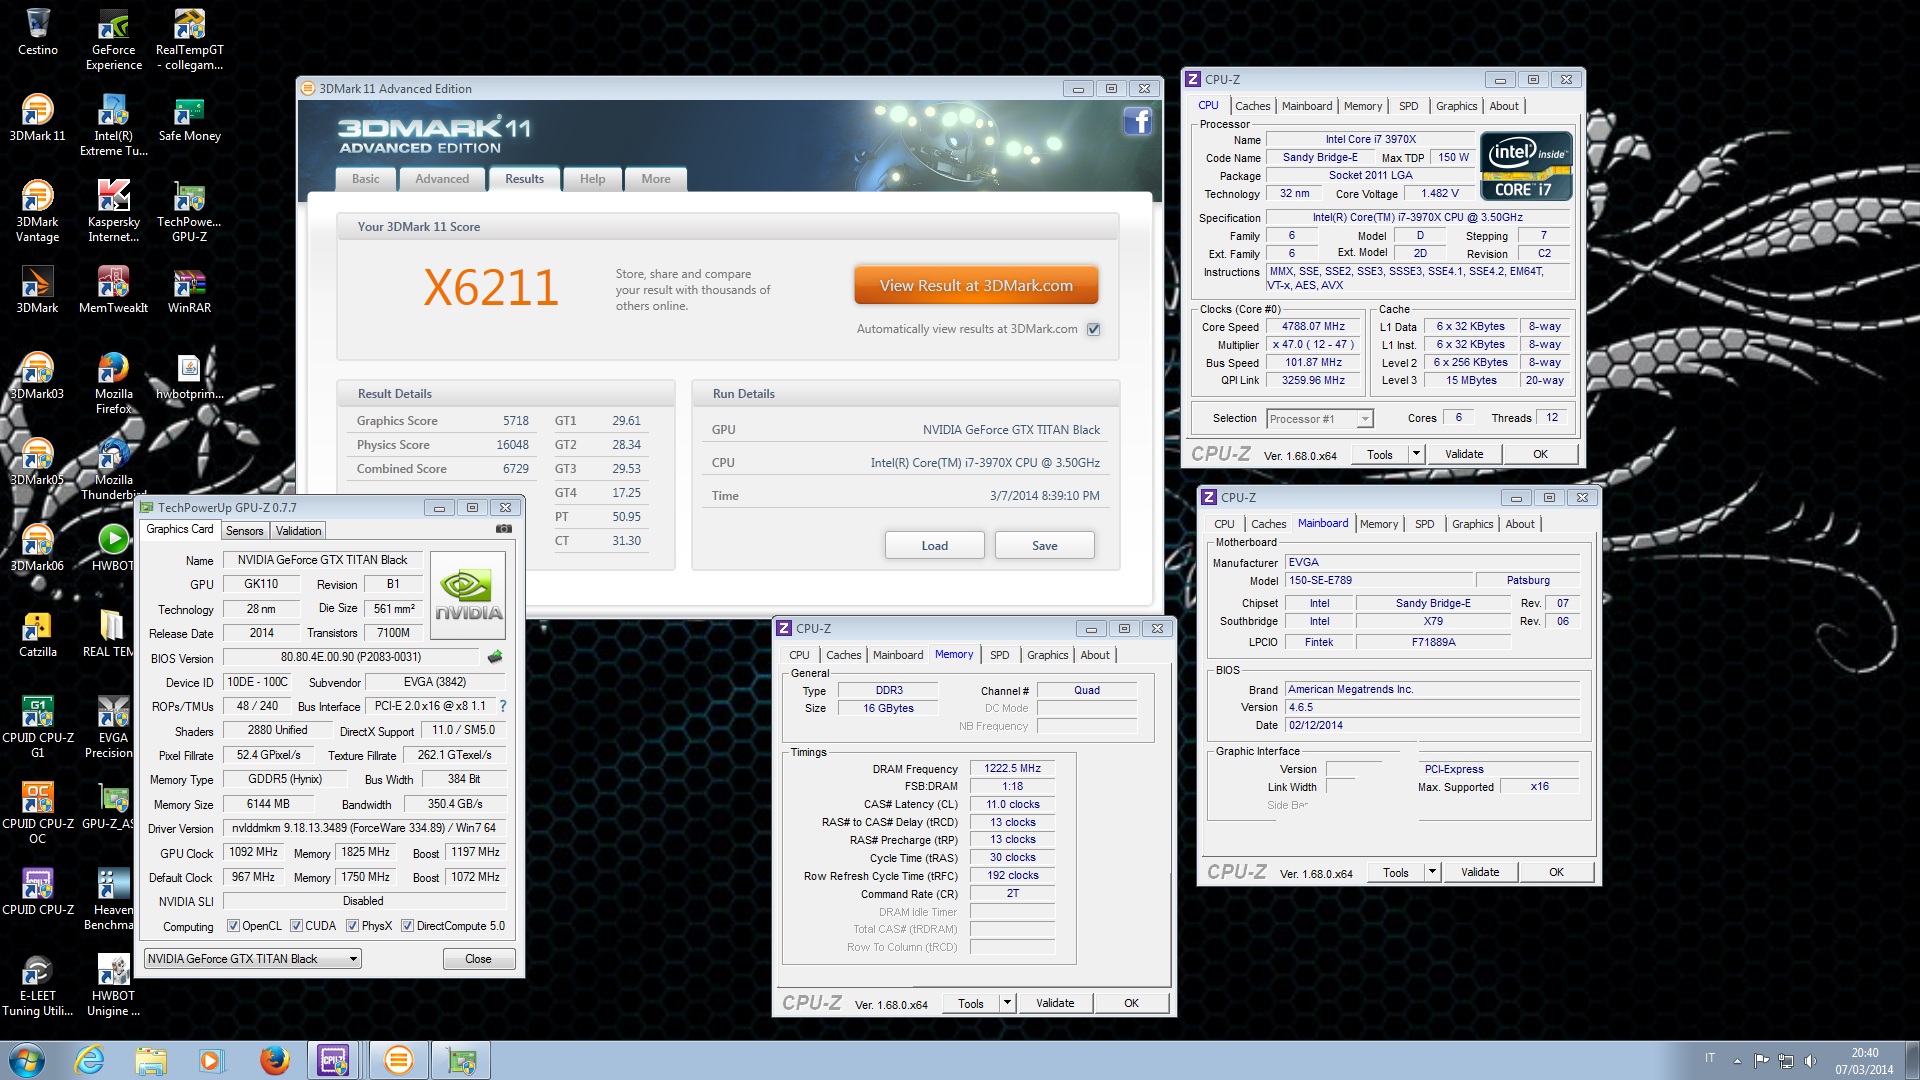This screenshot has height=1080, width=1920.
Task: Click the Facebook icon in 3DMark 11
Action: tap(1137, 122)
